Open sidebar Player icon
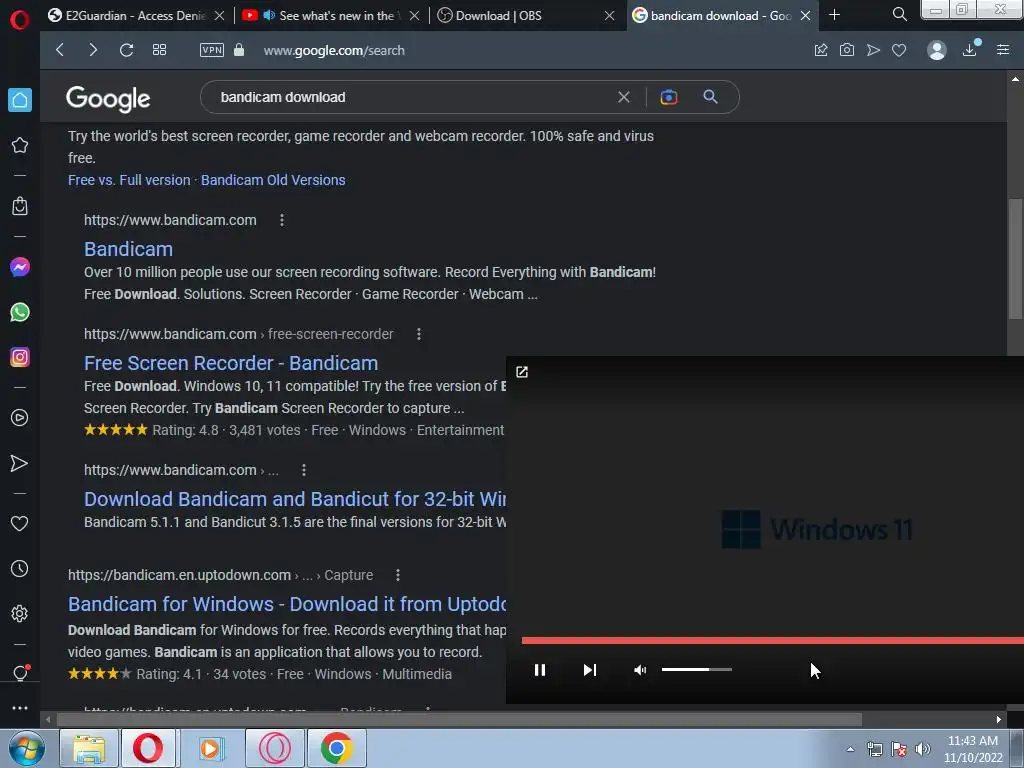 pyautogui.click(x=20, y=418)
